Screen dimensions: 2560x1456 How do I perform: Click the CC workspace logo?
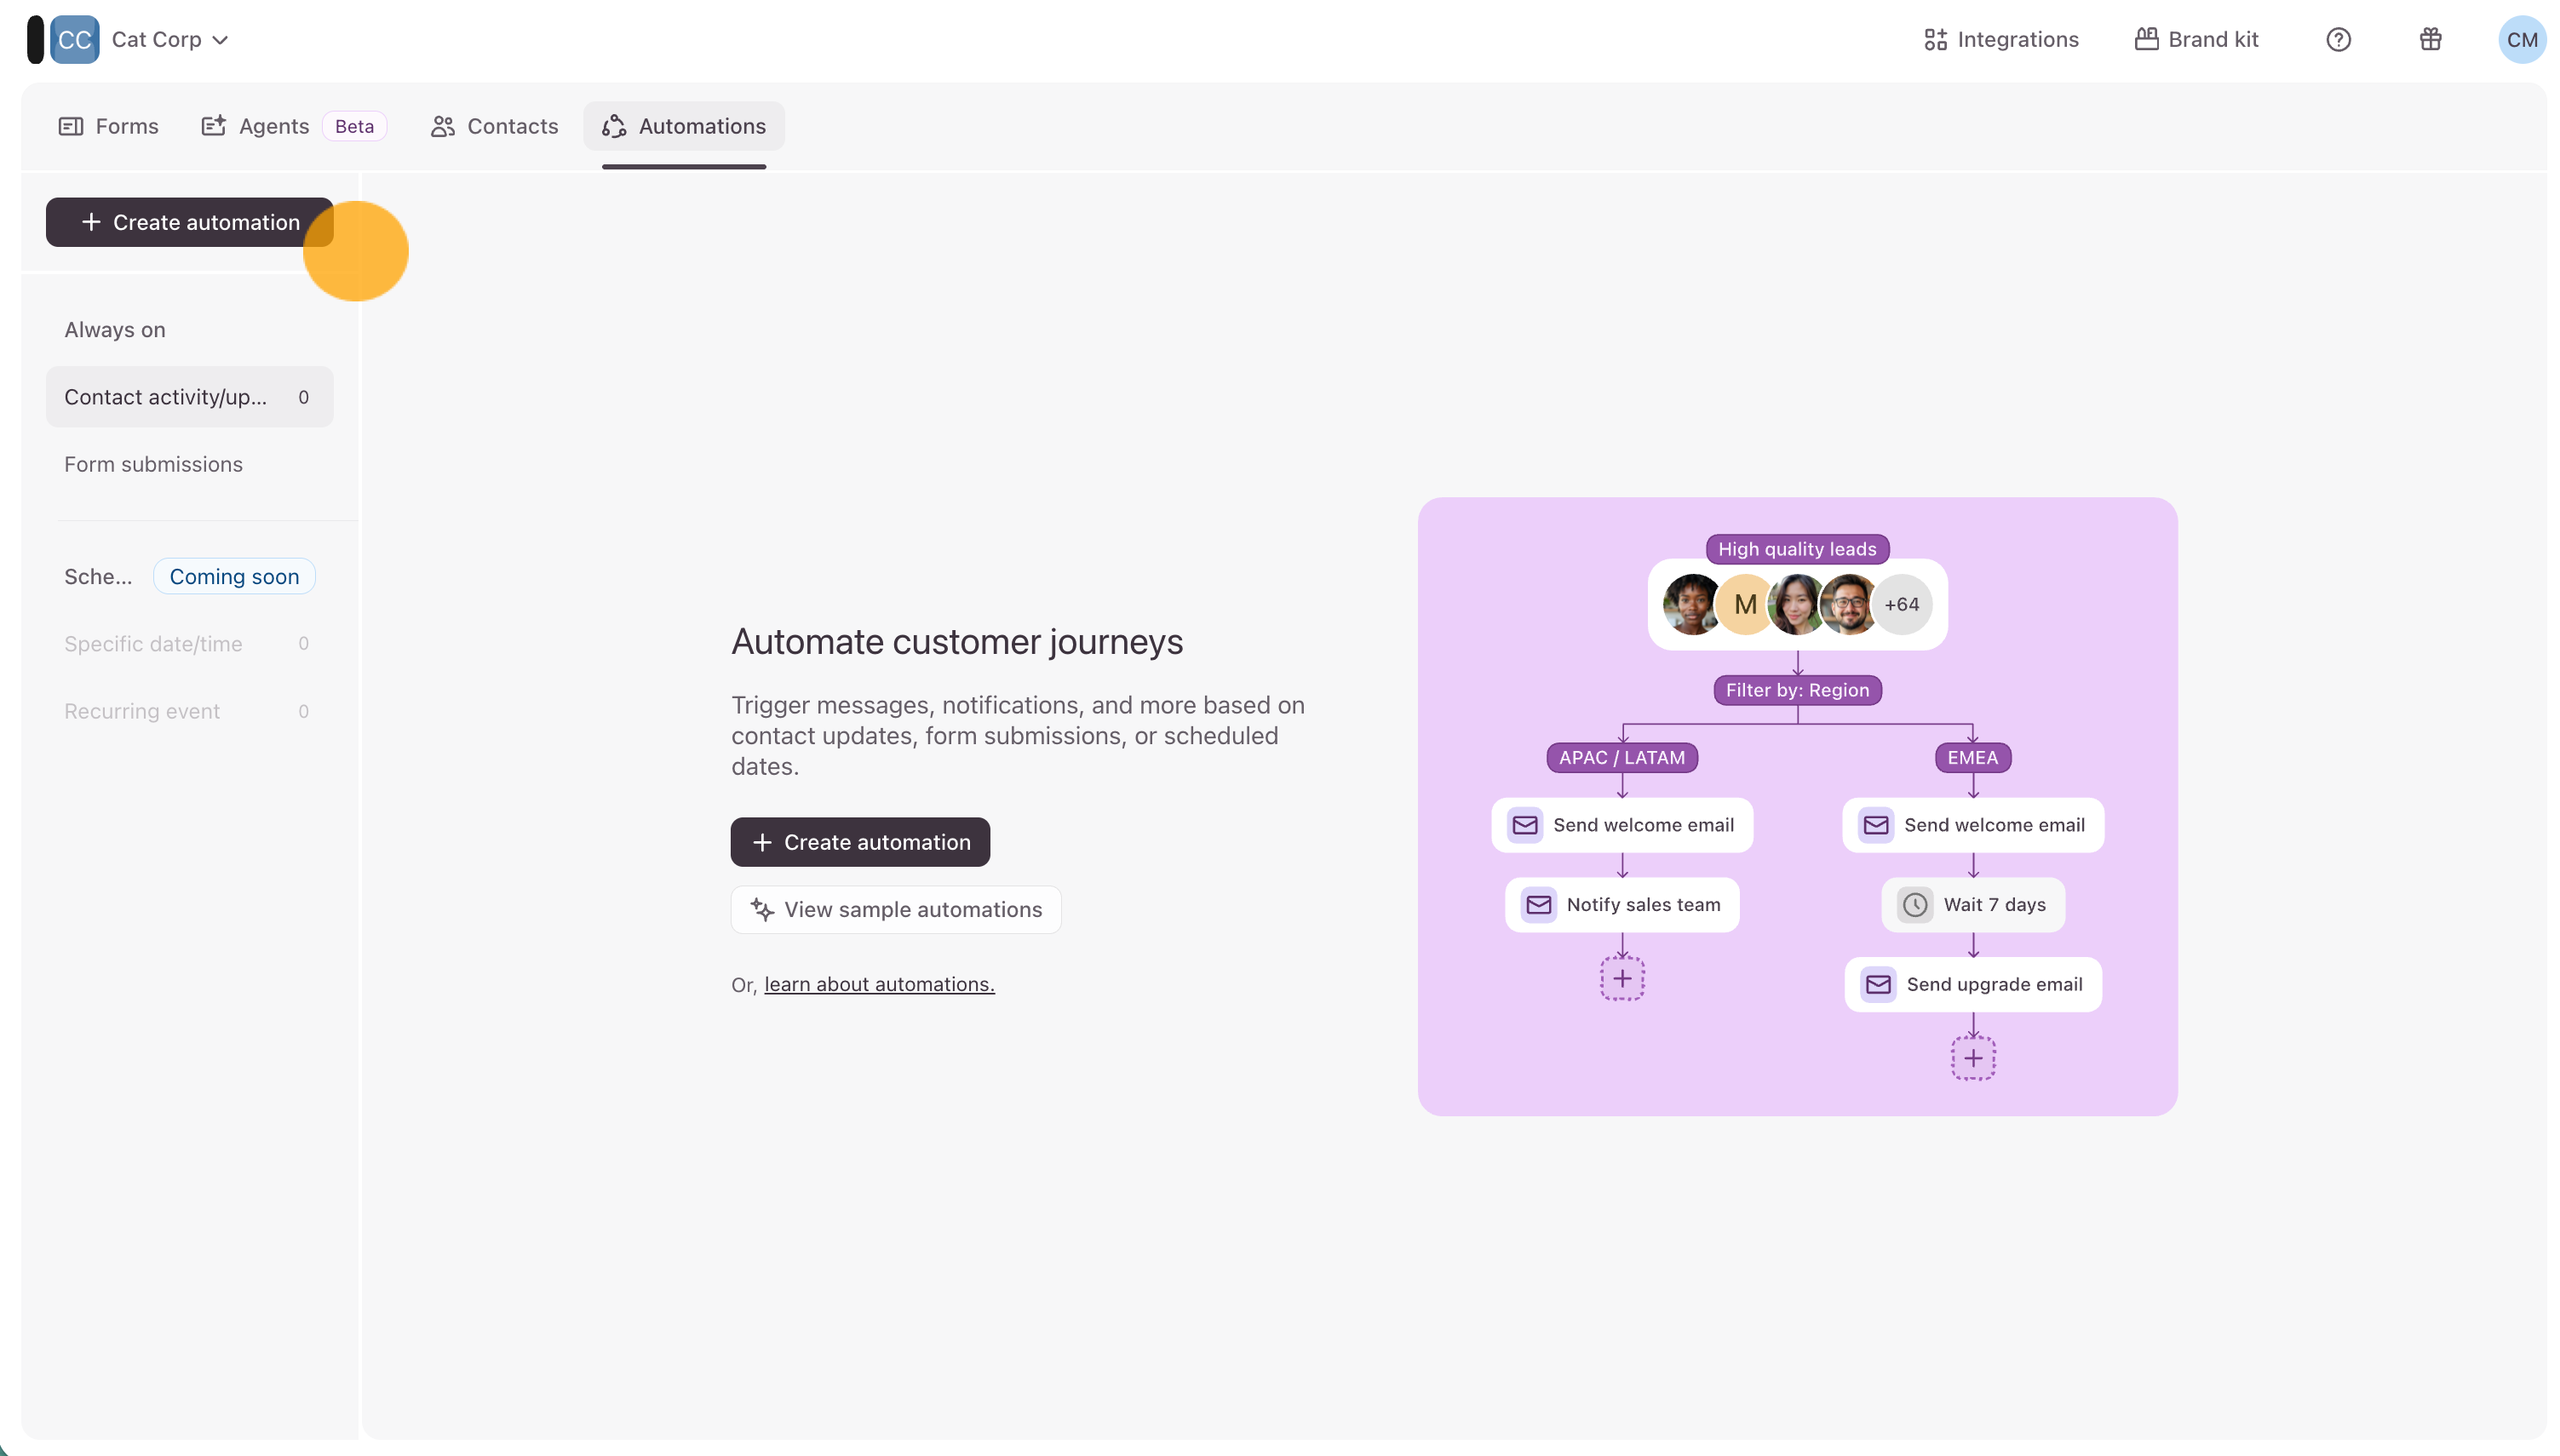coord(75,40)
